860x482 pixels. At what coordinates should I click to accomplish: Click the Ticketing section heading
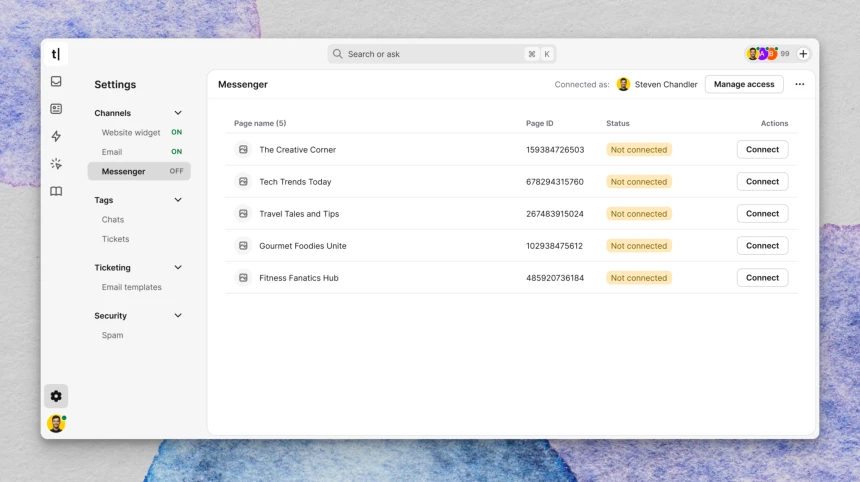[112, 268]
